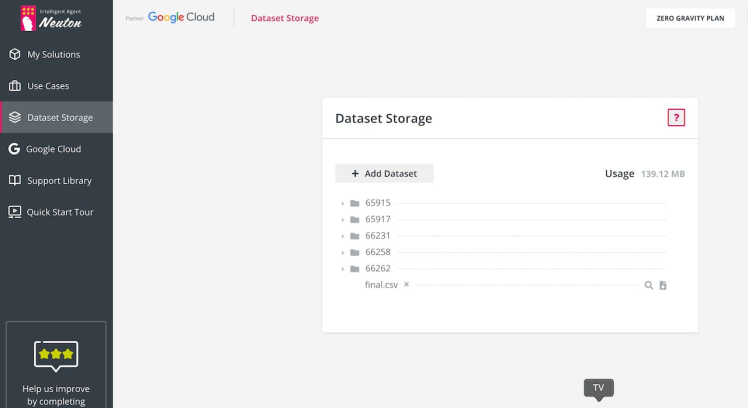Image resolution: width=748 pixels, height=408 pixels.
Task: Click the Neuton logo icon
Action: pos(26,18)
